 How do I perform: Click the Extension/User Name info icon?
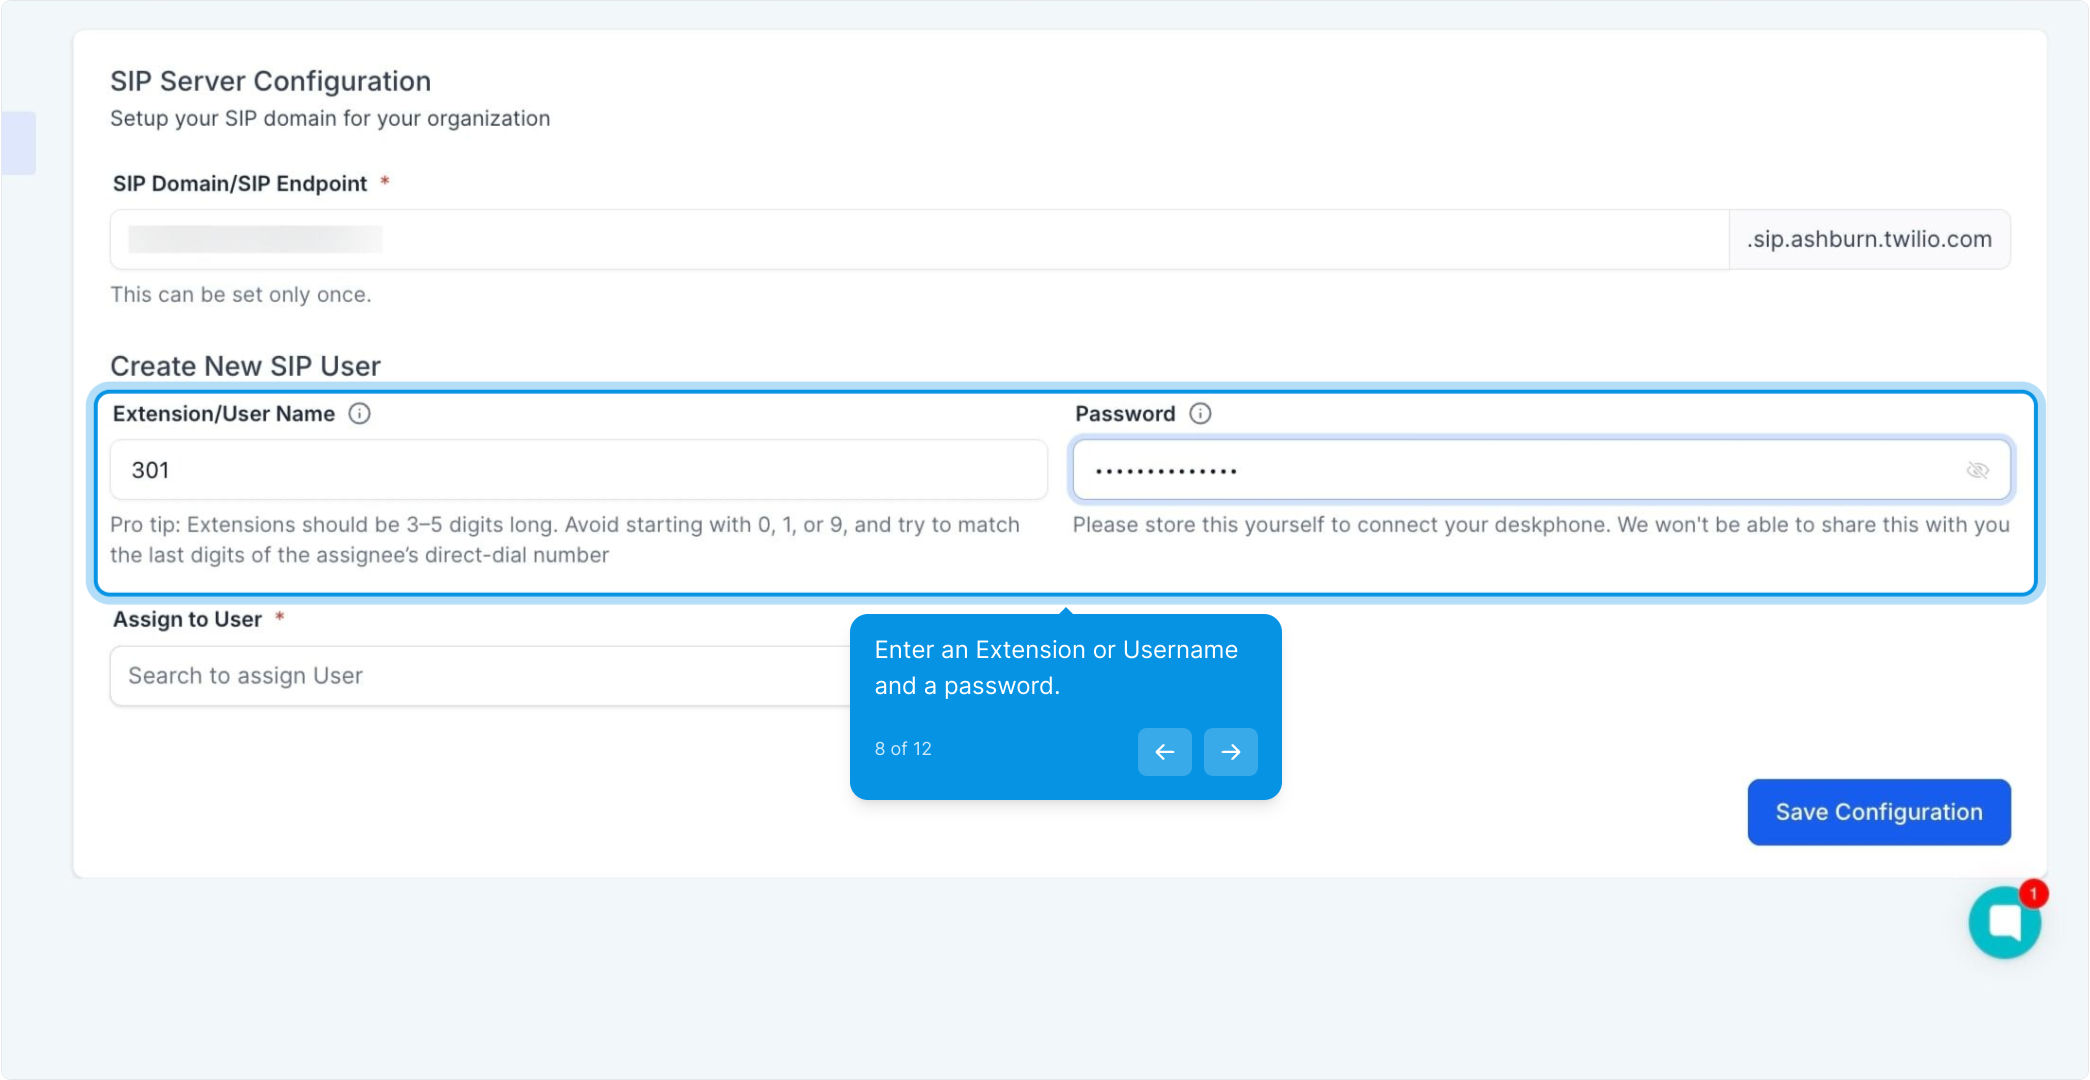pyautogui.click(x=359, y=414)
